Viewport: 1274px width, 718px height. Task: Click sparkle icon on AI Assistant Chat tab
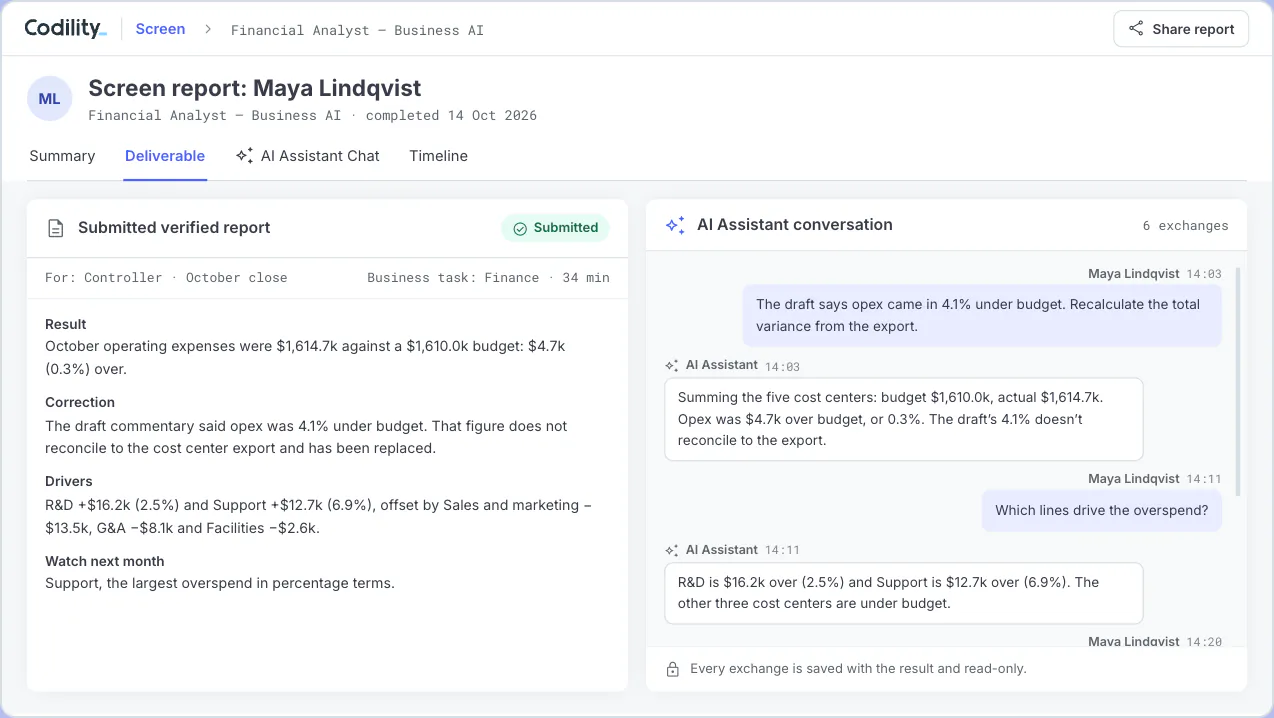coord(244,156)
